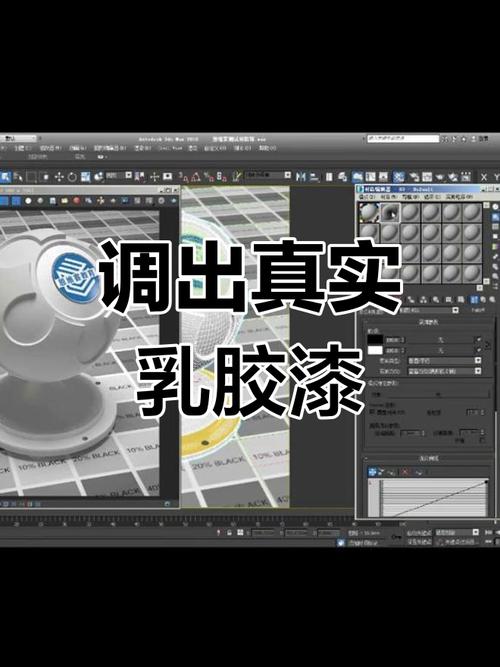
Task: Toggle the checkbox in Fresnel parameters section
Action: pyautogui.click(x=371, y=412)
